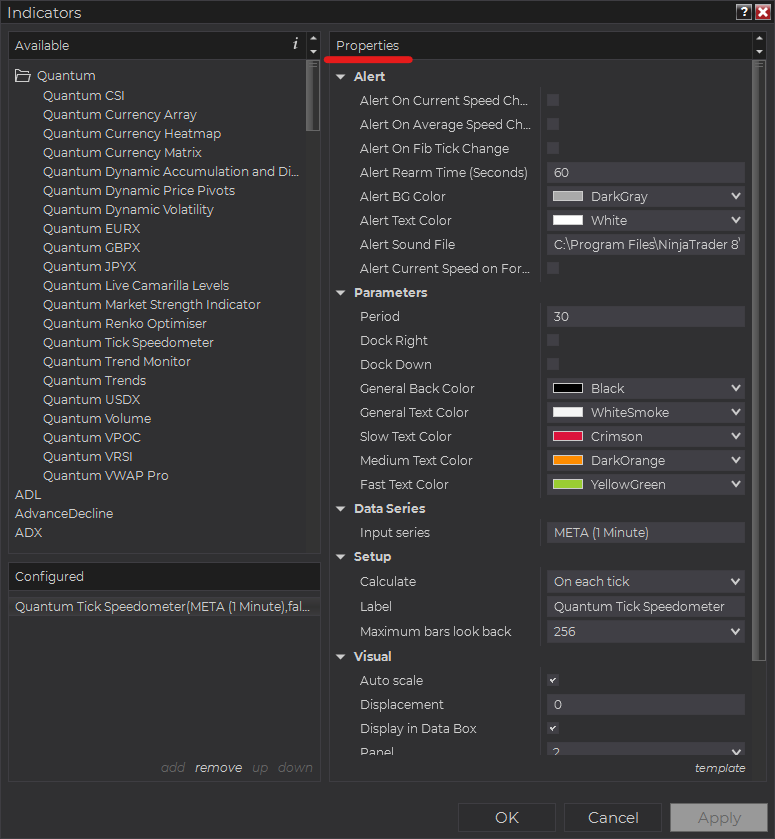Click the Period input field
The image size is (775, 839).
645,316
